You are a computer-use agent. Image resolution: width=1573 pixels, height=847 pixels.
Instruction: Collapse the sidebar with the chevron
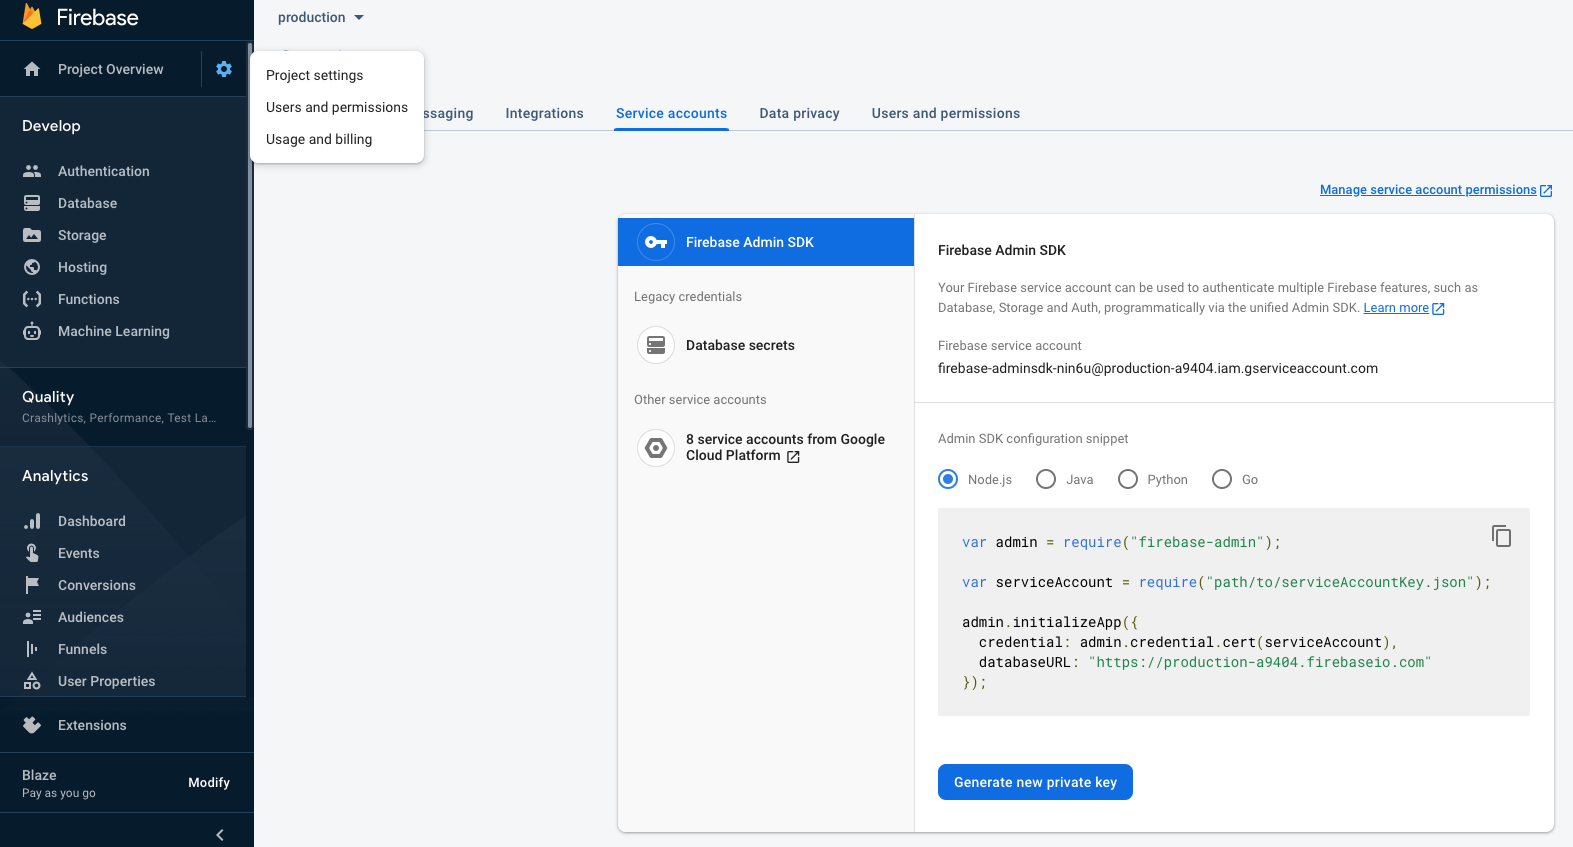tap(220, 835)
